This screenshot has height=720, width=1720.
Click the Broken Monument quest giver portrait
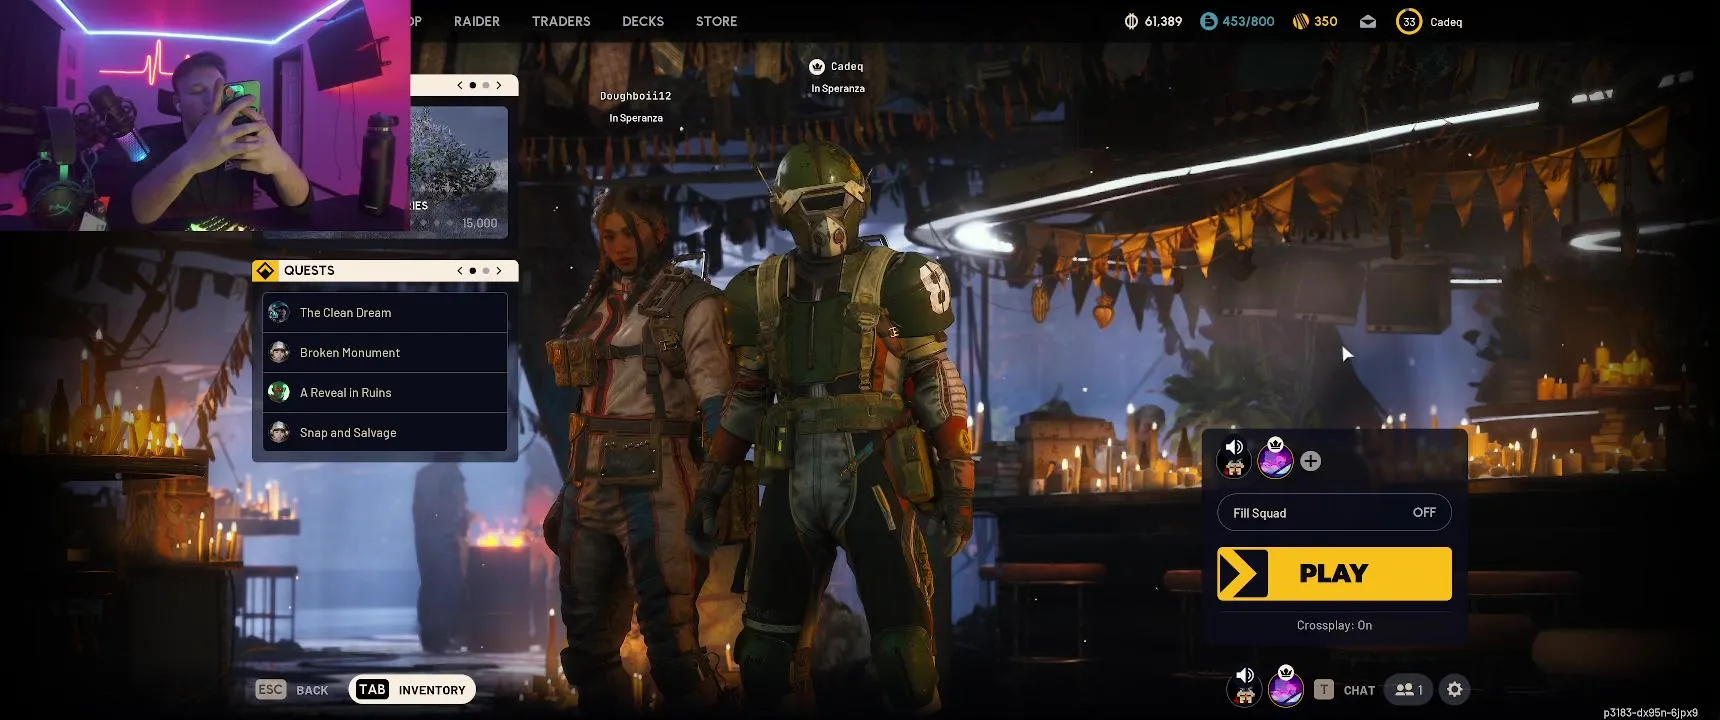click(x=279, y=352)
